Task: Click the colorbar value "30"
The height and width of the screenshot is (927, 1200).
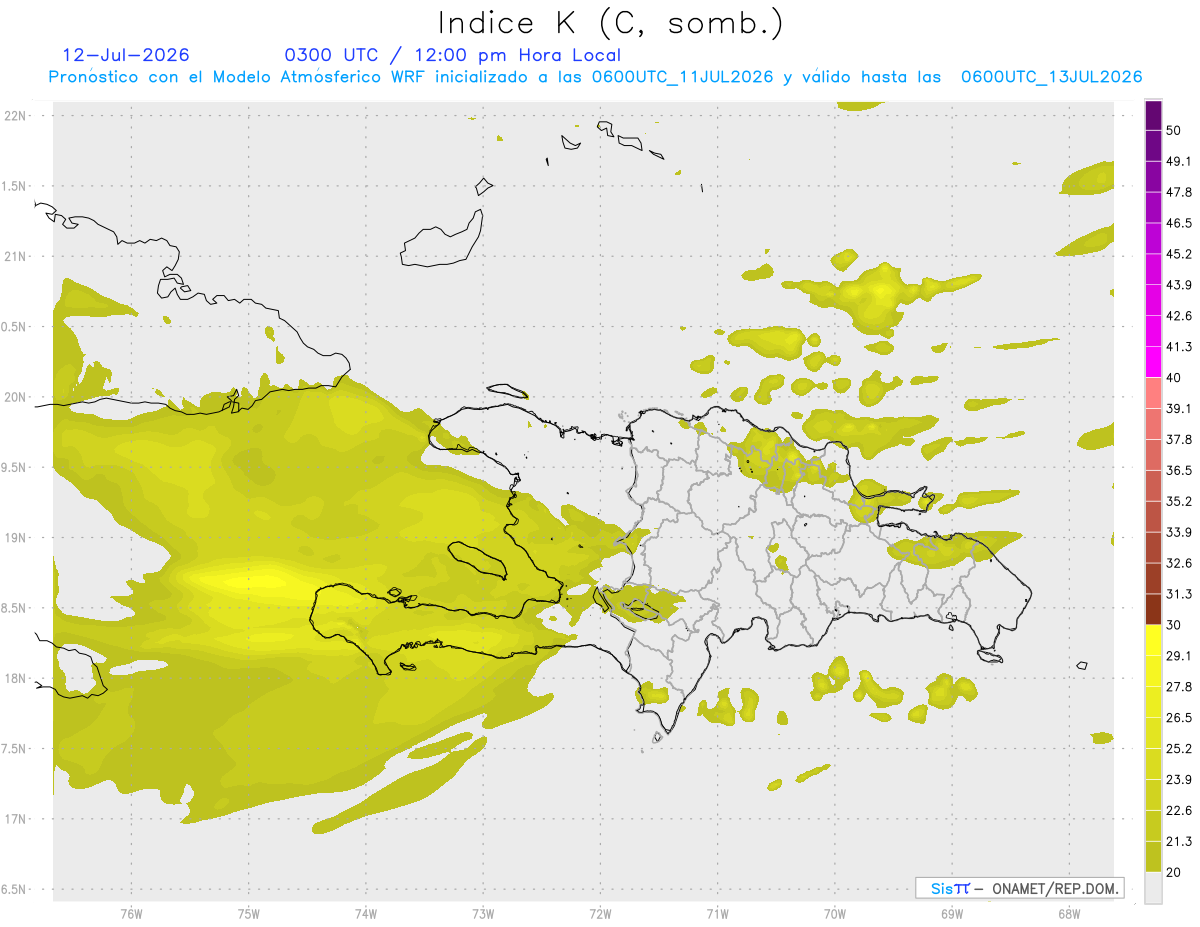Action: (1173, 625)
